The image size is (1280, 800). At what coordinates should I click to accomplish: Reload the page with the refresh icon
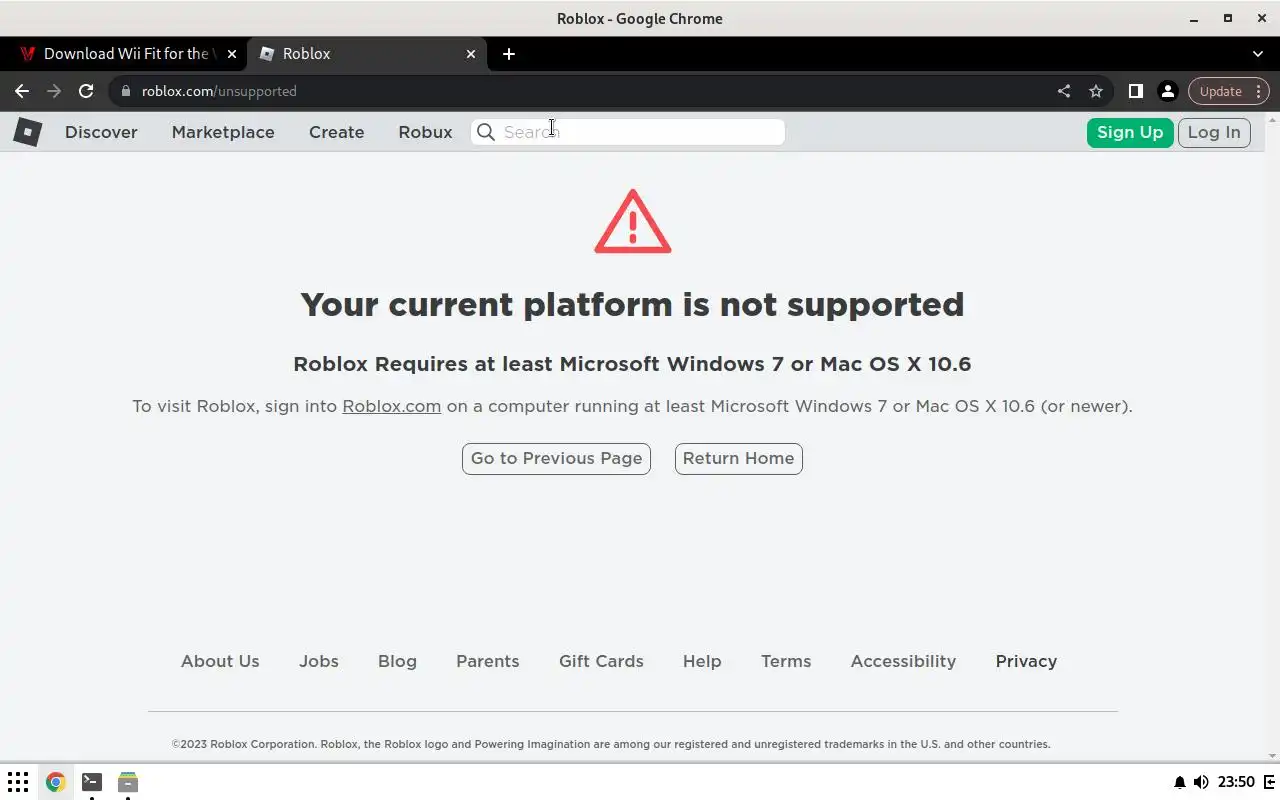point(86,91)
